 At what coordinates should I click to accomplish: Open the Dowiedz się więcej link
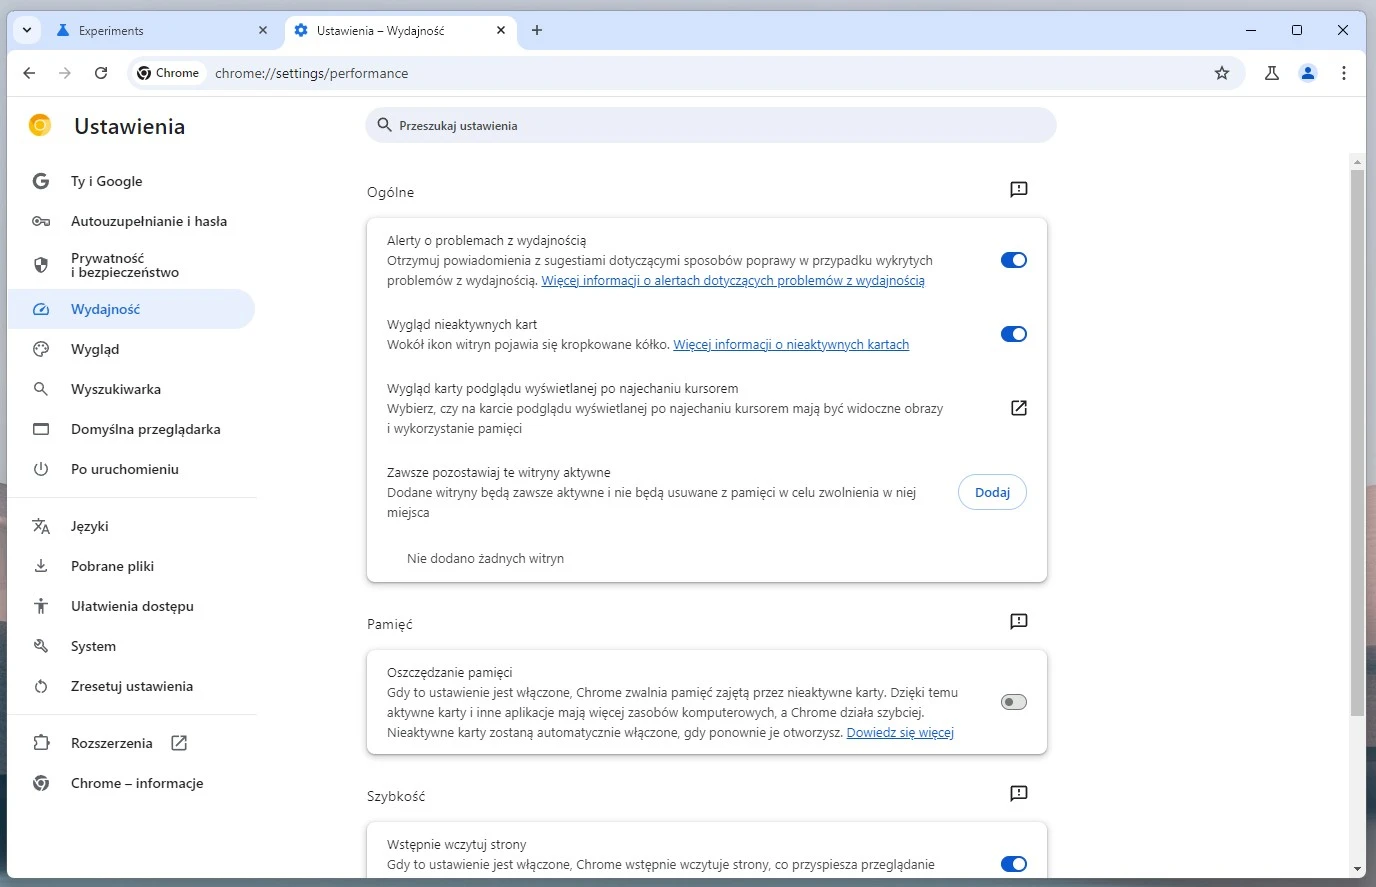(899, 732)
